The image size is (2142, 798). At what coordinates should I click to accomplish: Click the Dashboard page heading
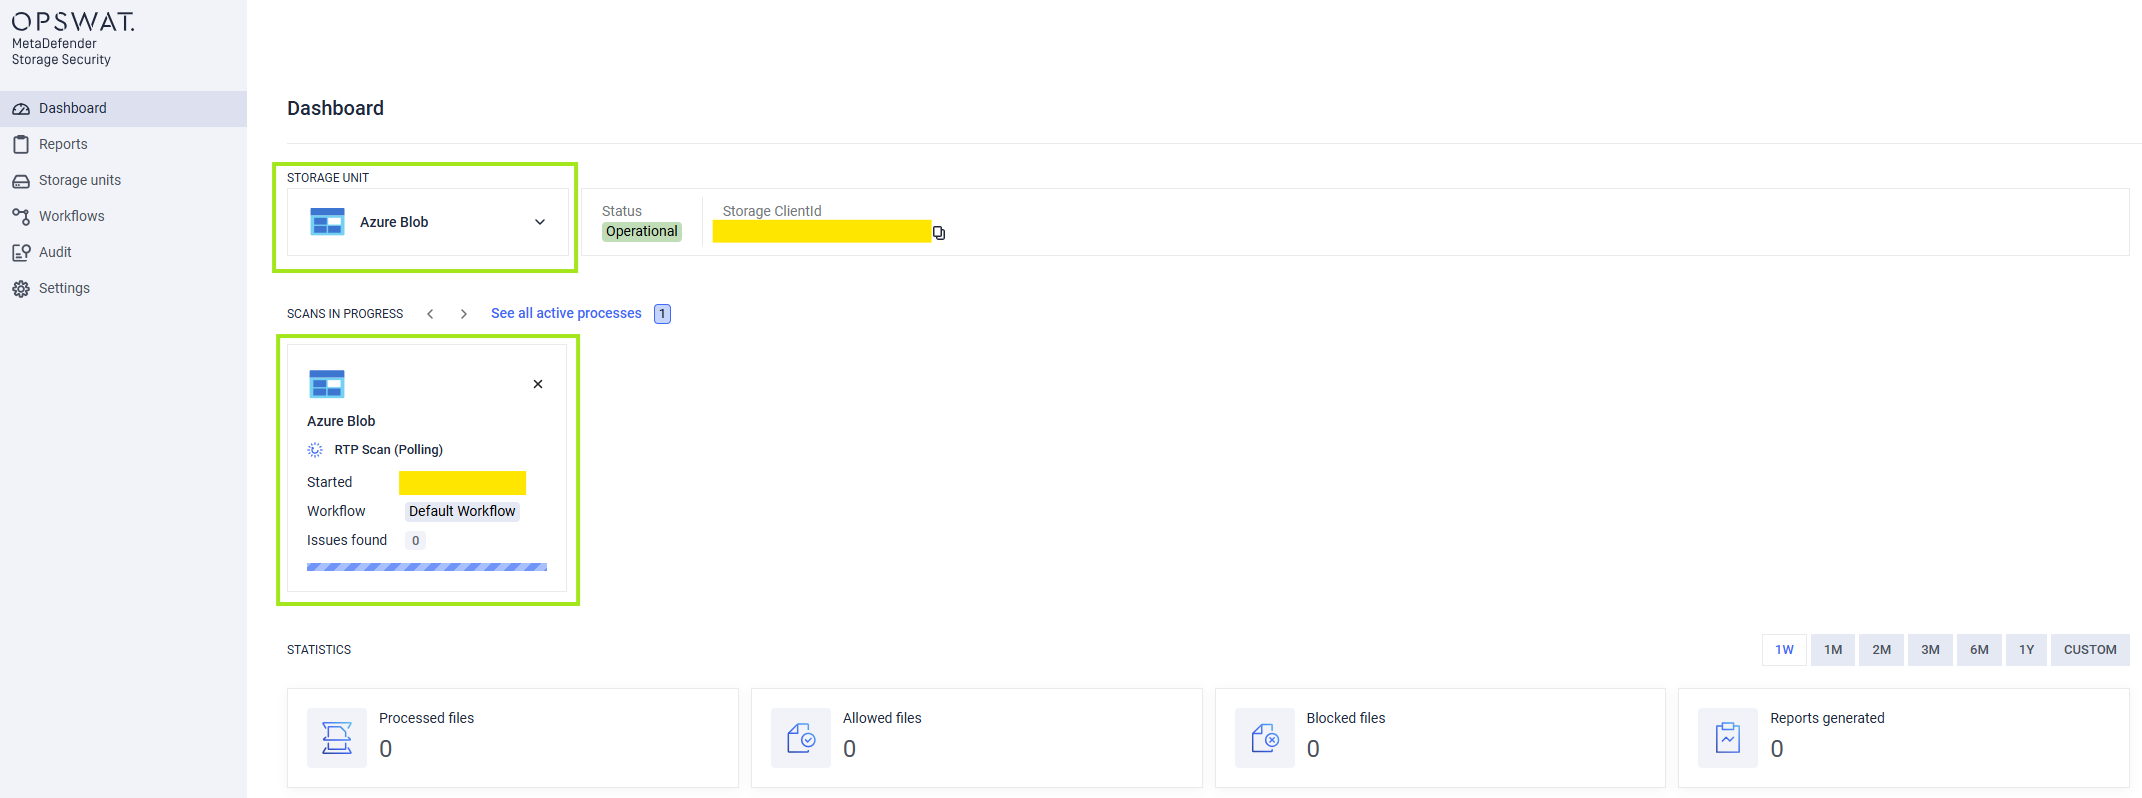pyautogui.click(x=335, y=108)
